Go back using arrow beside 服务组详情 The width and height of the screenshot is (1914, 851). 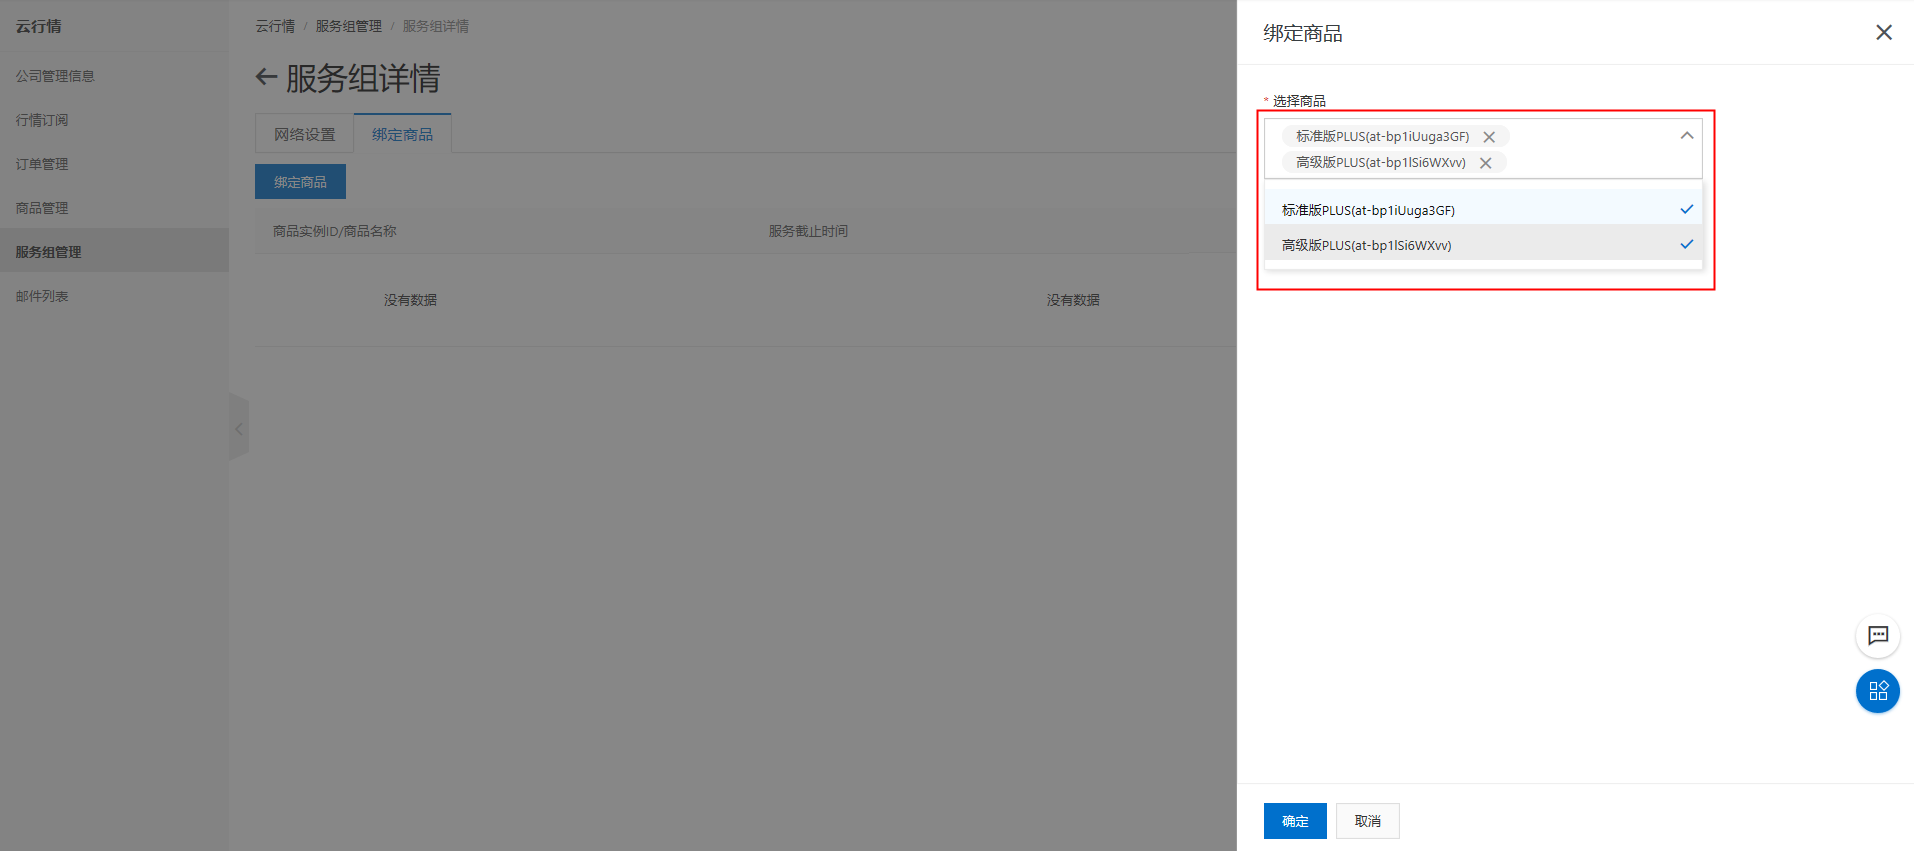pyautogui.click(x=266, y=77)
